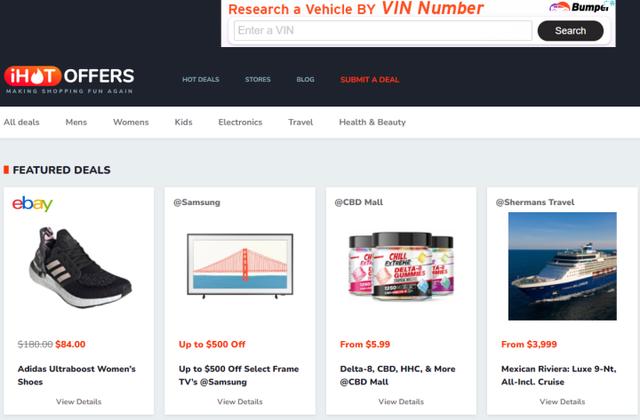This screenshot has height=420, width=640.
Task: Select the Kids category
Action: pos(183,122)
